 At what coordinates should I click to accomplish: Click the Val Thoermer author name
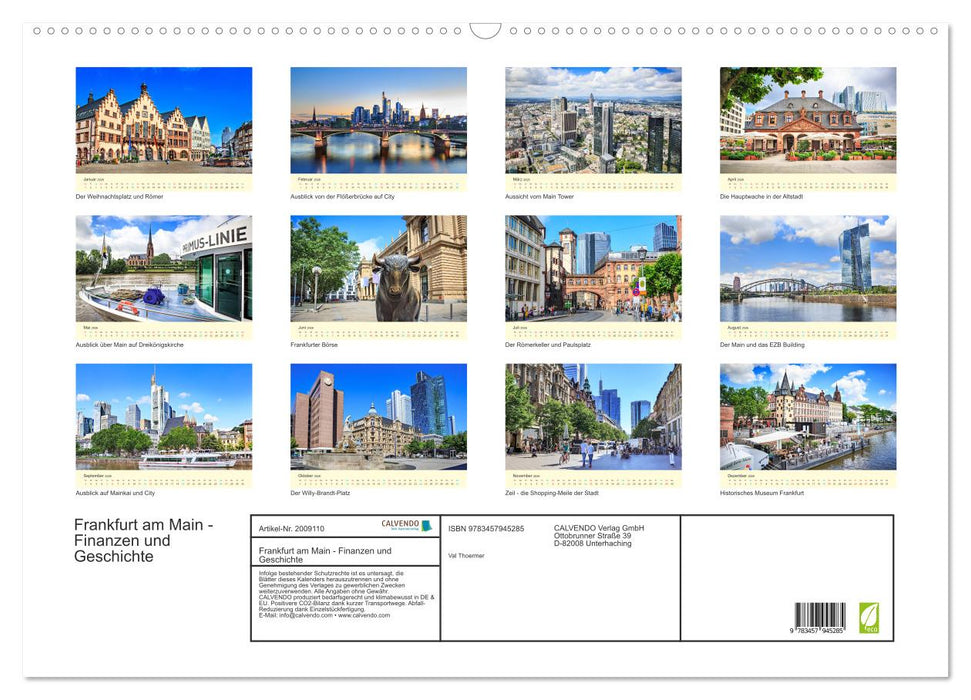[x=465, y=556]
